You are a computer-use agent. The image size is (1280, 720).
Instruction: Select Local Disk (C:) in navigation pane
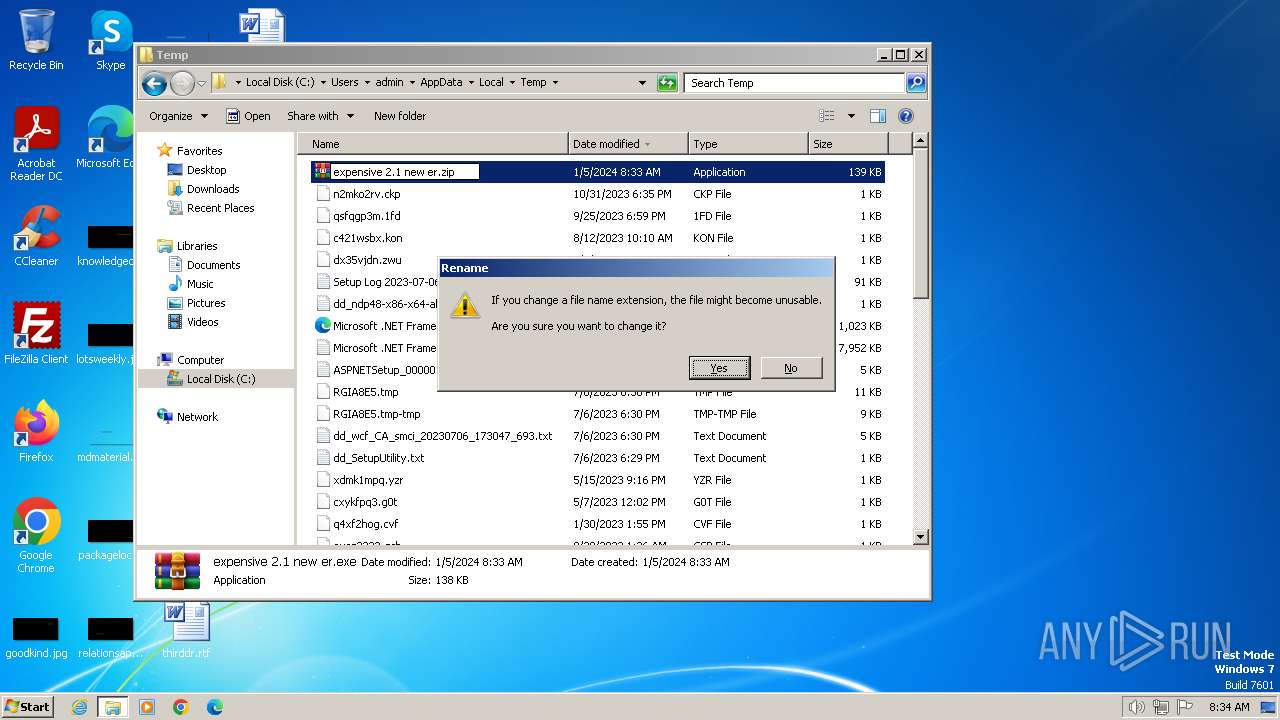(x=220, y=379)
